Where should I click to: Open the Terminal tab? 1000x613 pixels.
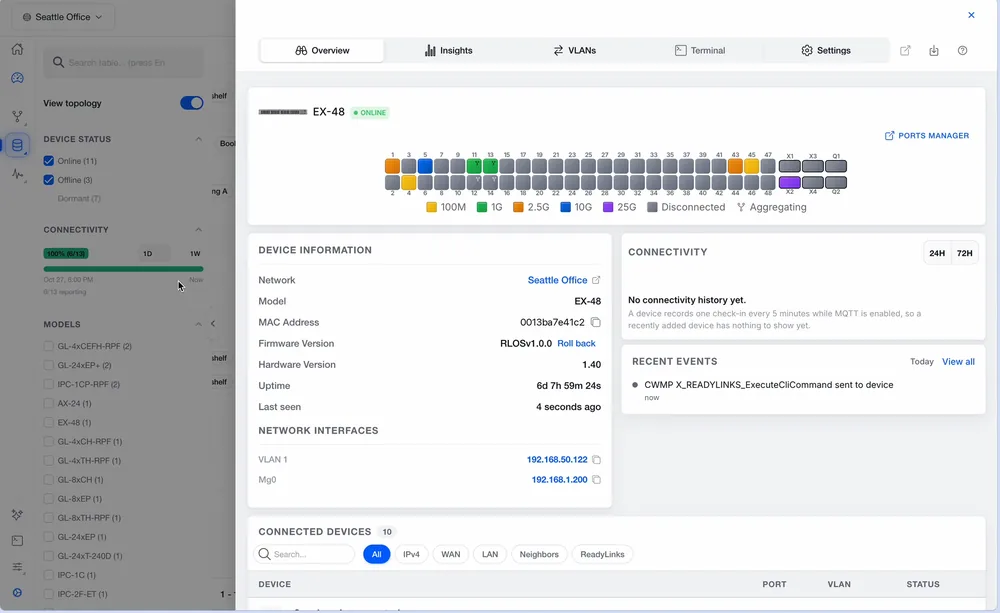[x=700, y=50]
